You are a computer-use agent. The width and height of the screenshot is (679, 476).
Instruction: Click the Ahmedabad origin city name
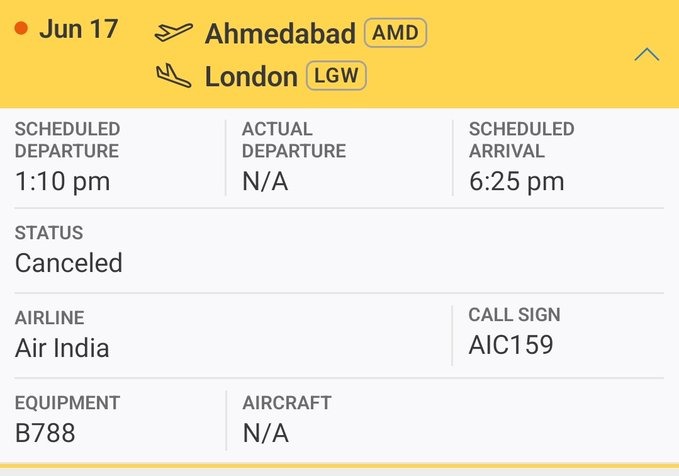(x=280, y=33)
